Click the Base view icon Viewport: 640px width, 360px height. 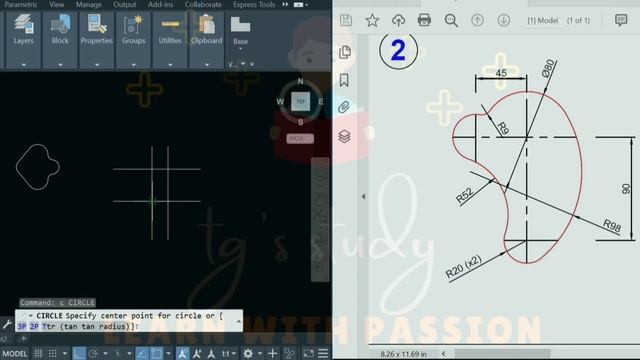[240, 24]
